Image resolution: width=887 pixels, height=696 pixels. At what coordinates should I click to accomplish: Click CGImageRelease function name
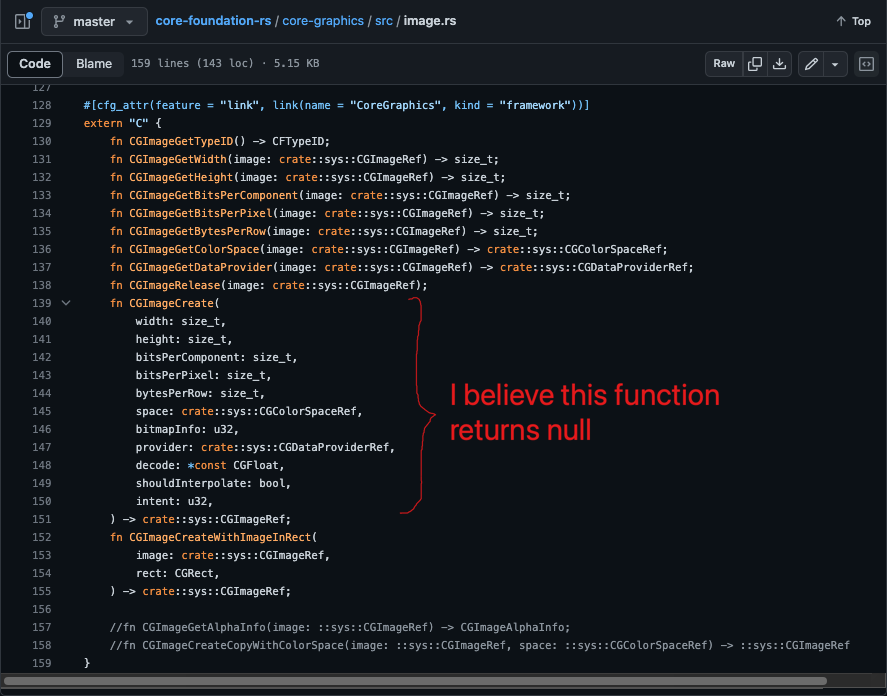pyautogui.click(x=174, y=286)
